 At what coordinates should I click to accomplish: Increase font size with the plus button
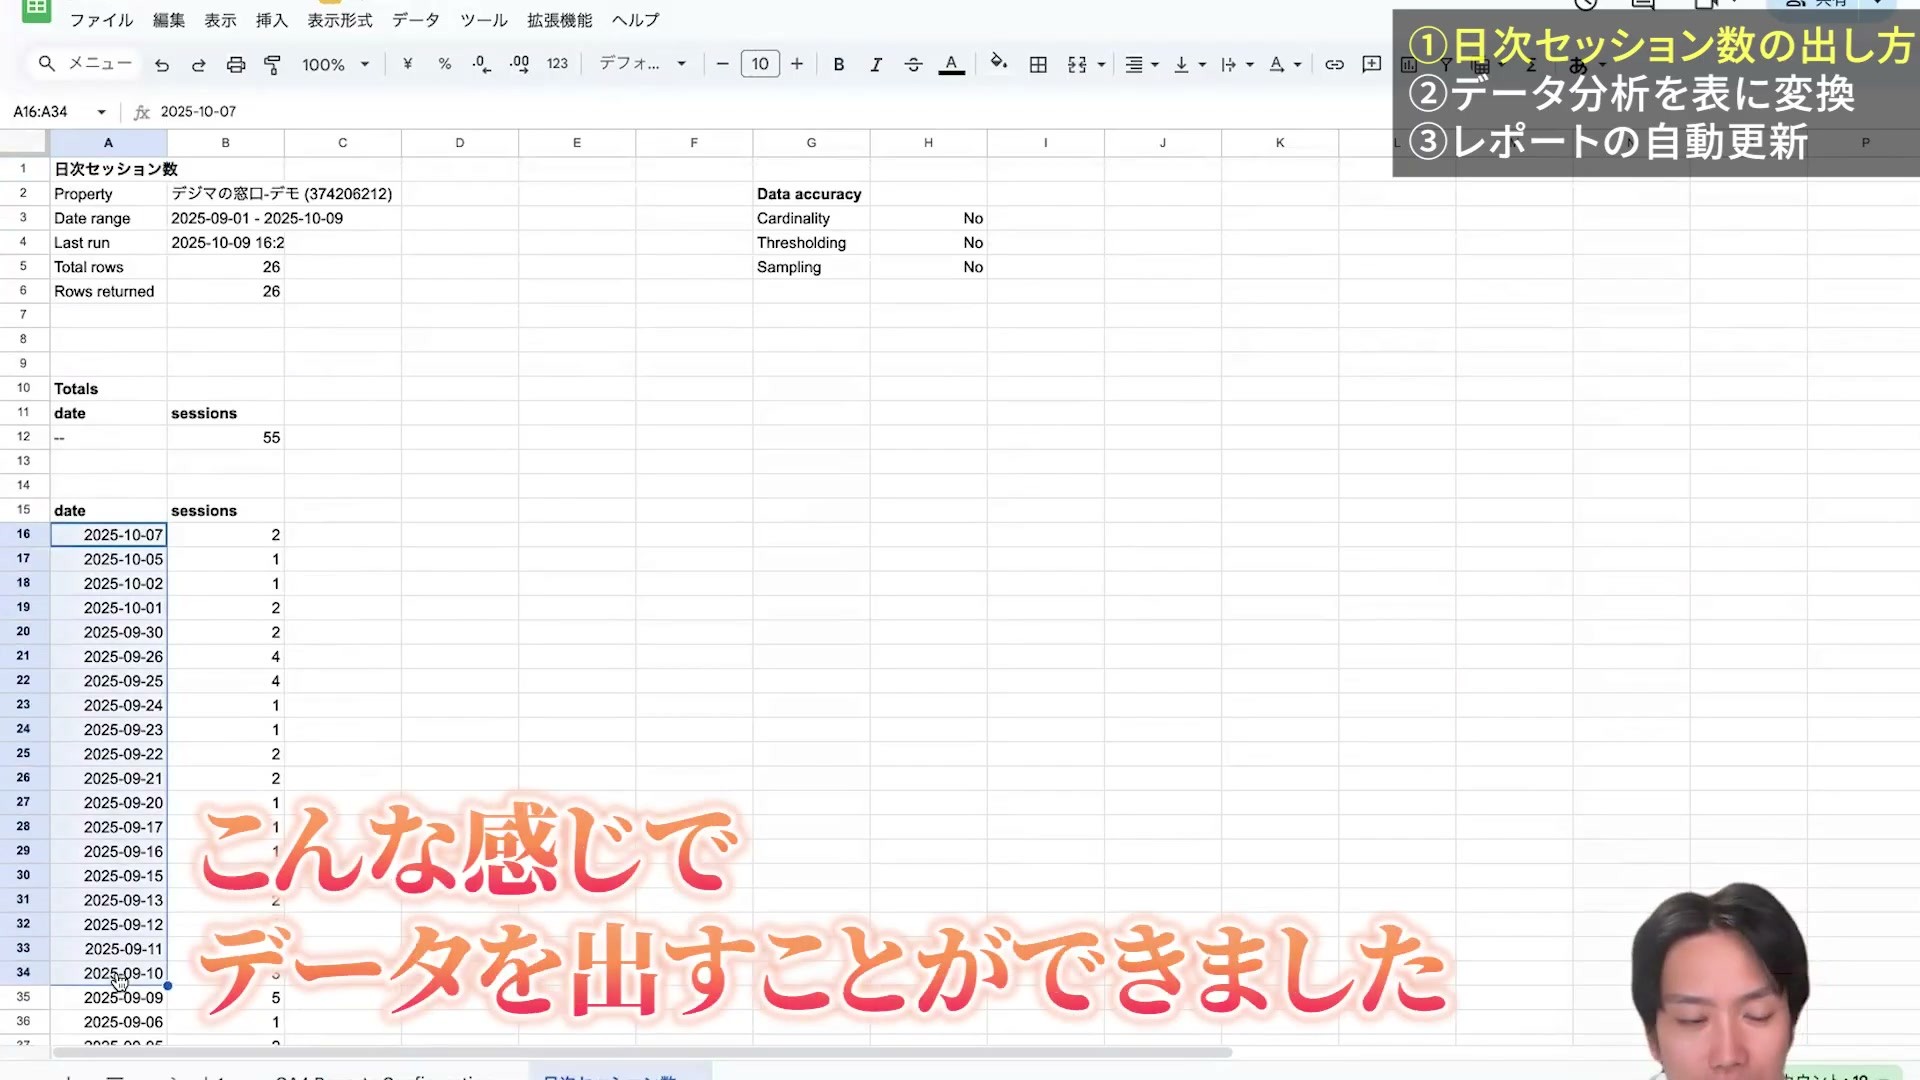797,64
